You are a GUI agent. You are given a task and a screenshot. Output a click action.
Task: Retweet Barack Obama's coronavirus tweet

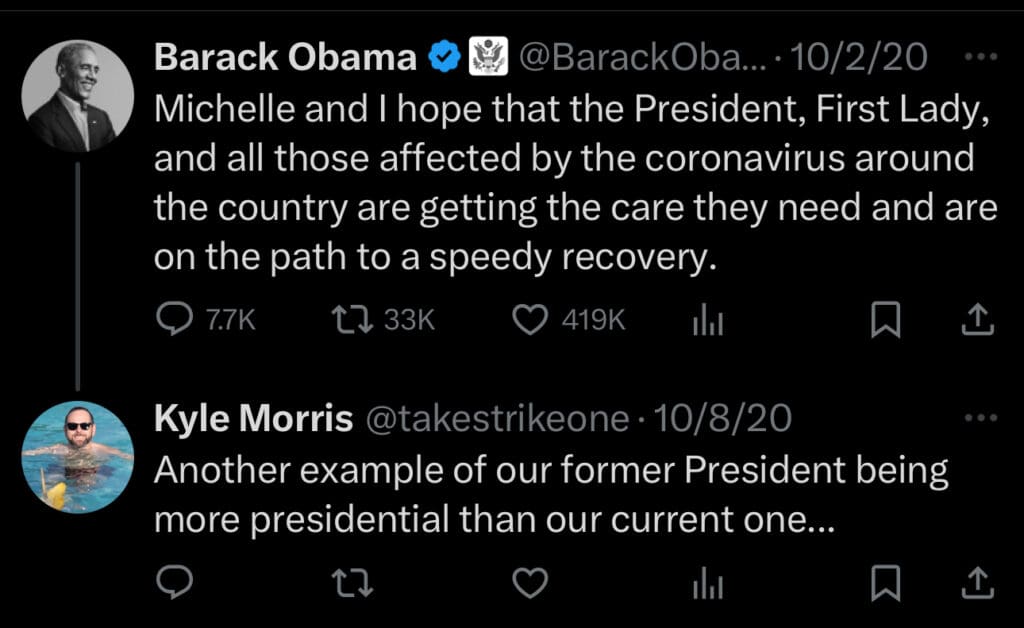352,320
